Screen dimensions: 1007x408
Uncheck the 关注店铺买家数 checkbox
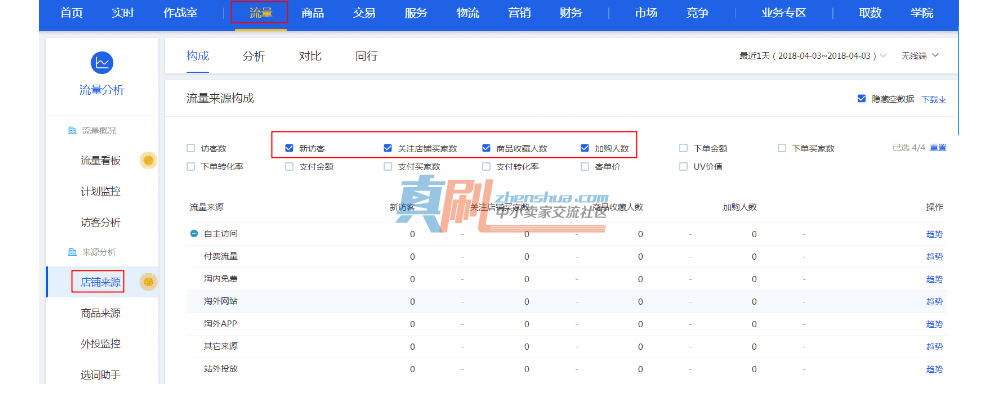click(387, 148)
